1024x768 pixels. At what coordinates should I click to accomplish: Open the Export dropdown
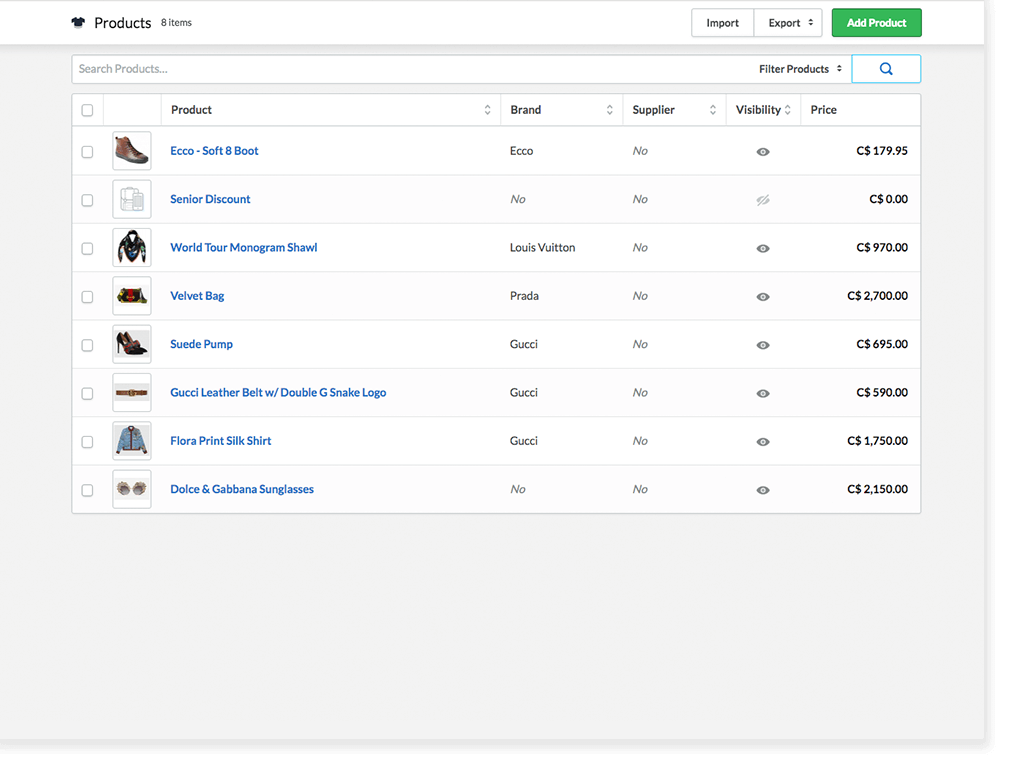(788, 23)
